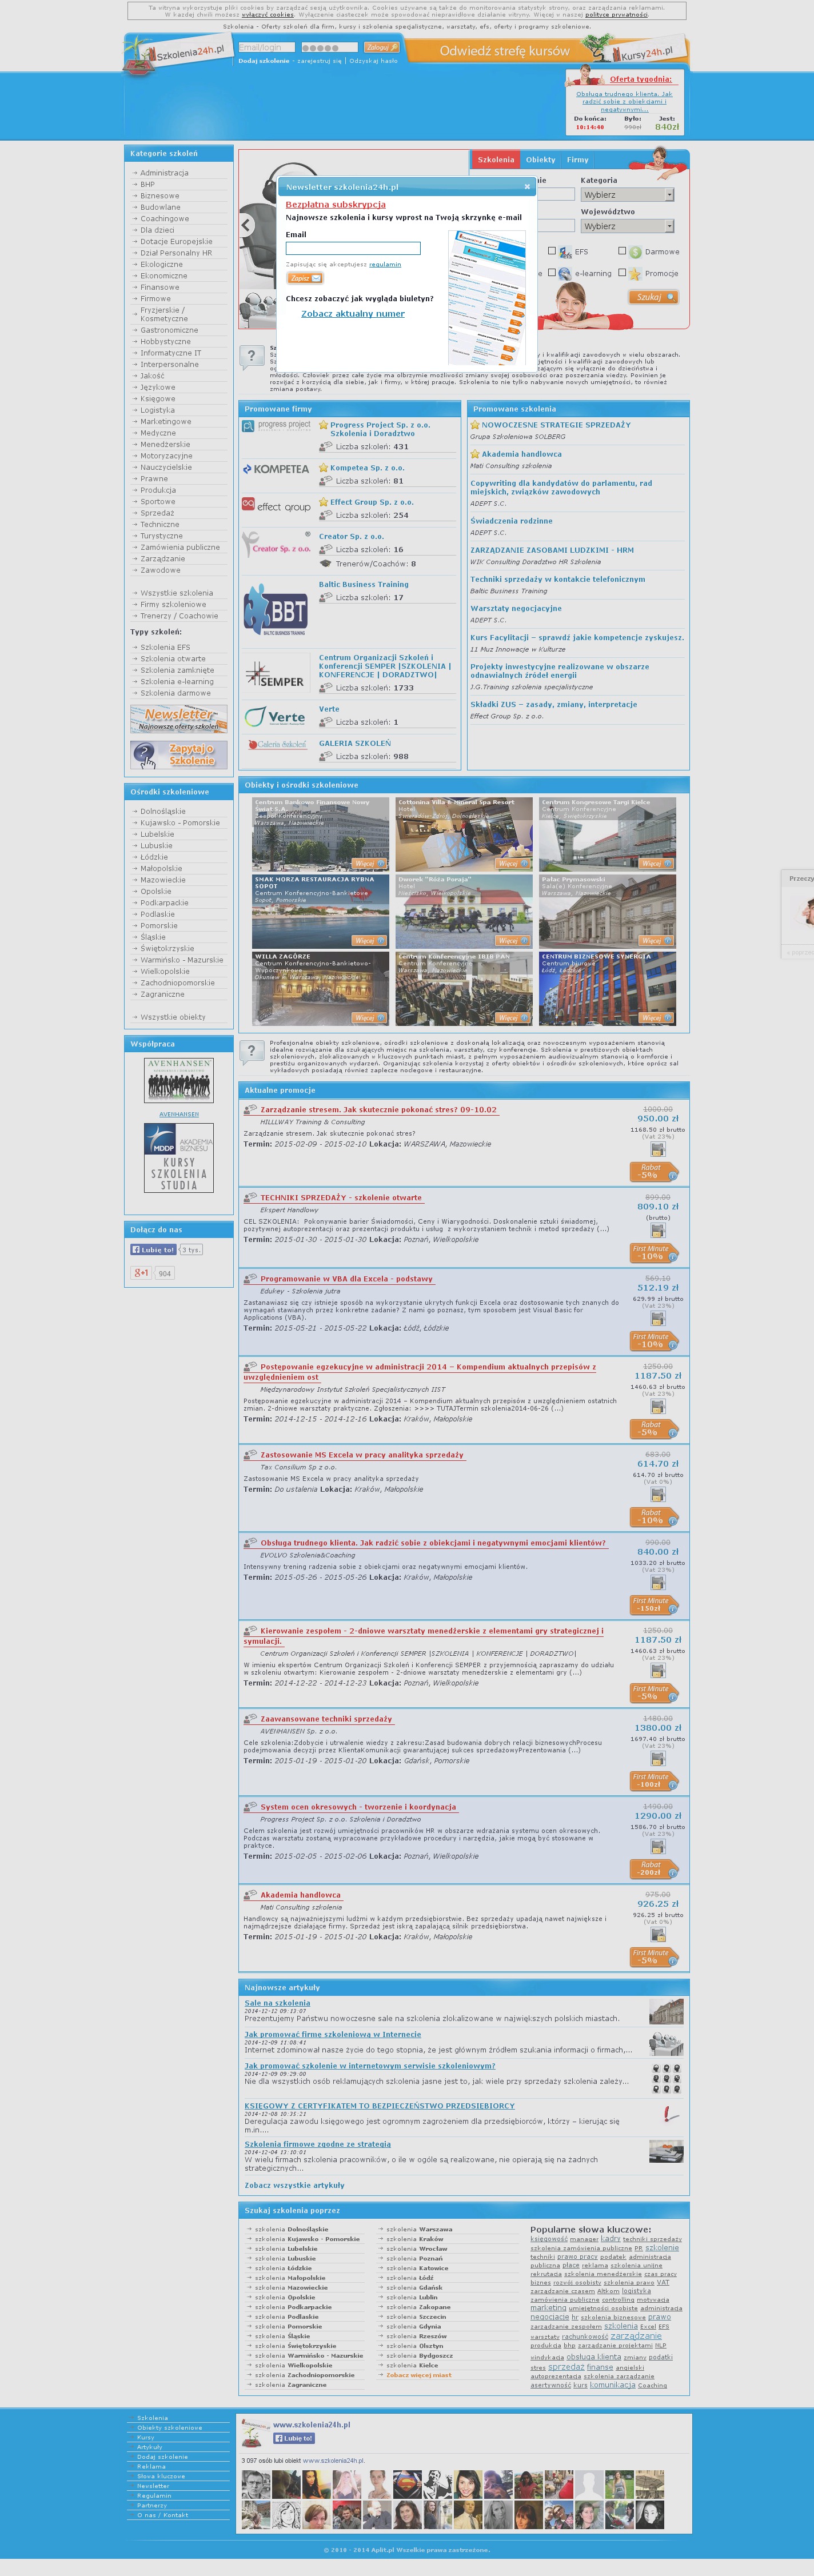Open the Cottonina Villa & Mineral Spa Resort thumbnail
Viewport: 814px width, 2576px height.
464,834
